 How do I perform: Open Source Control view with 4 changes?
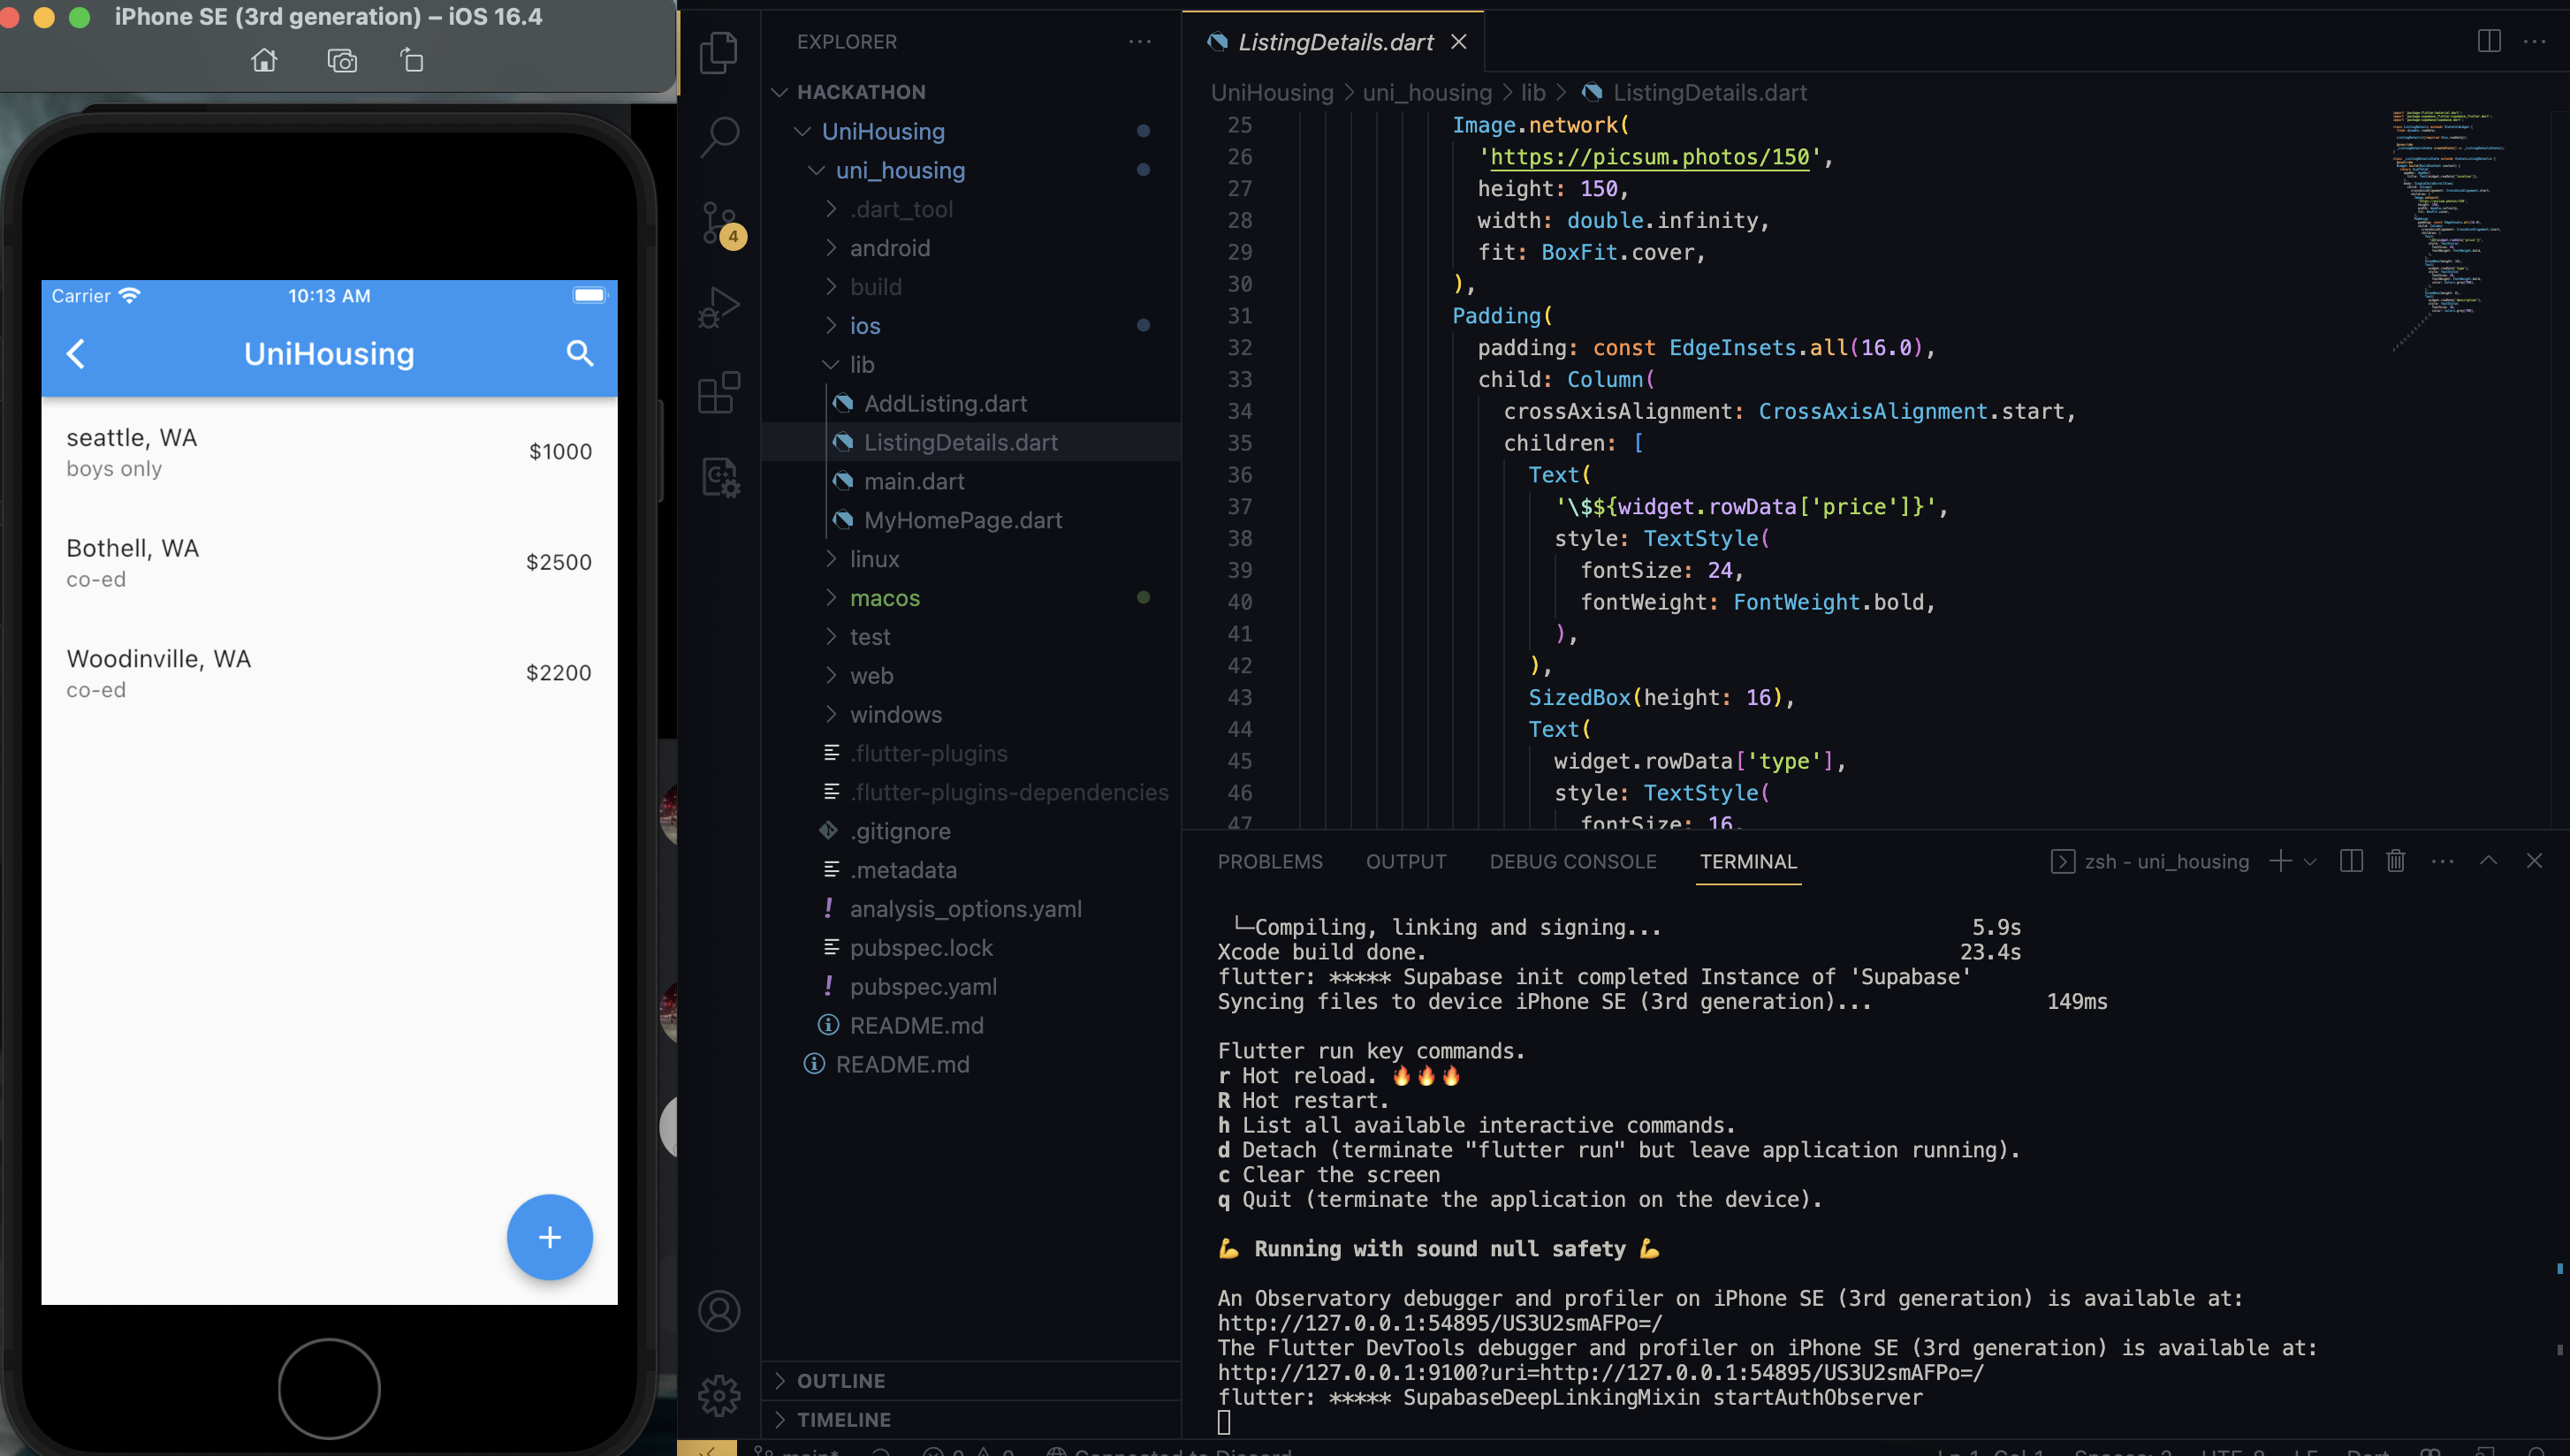[x=719, y=222]
